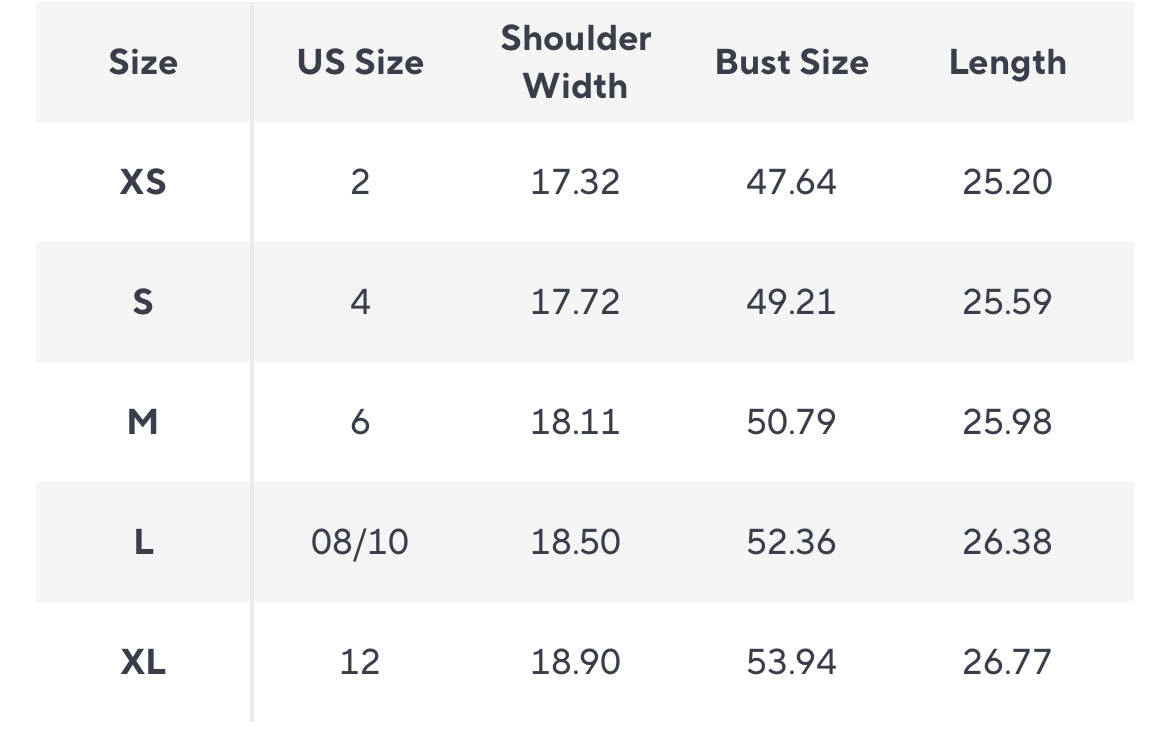Select the Shoulder Width column header
This screenshot has height=730, width=1170.
(575, 62)
